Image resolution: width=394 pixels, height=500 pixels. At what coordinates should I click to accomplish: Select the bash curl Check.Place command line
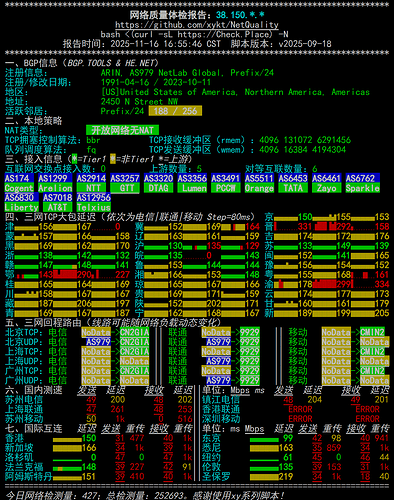point(194,34)
